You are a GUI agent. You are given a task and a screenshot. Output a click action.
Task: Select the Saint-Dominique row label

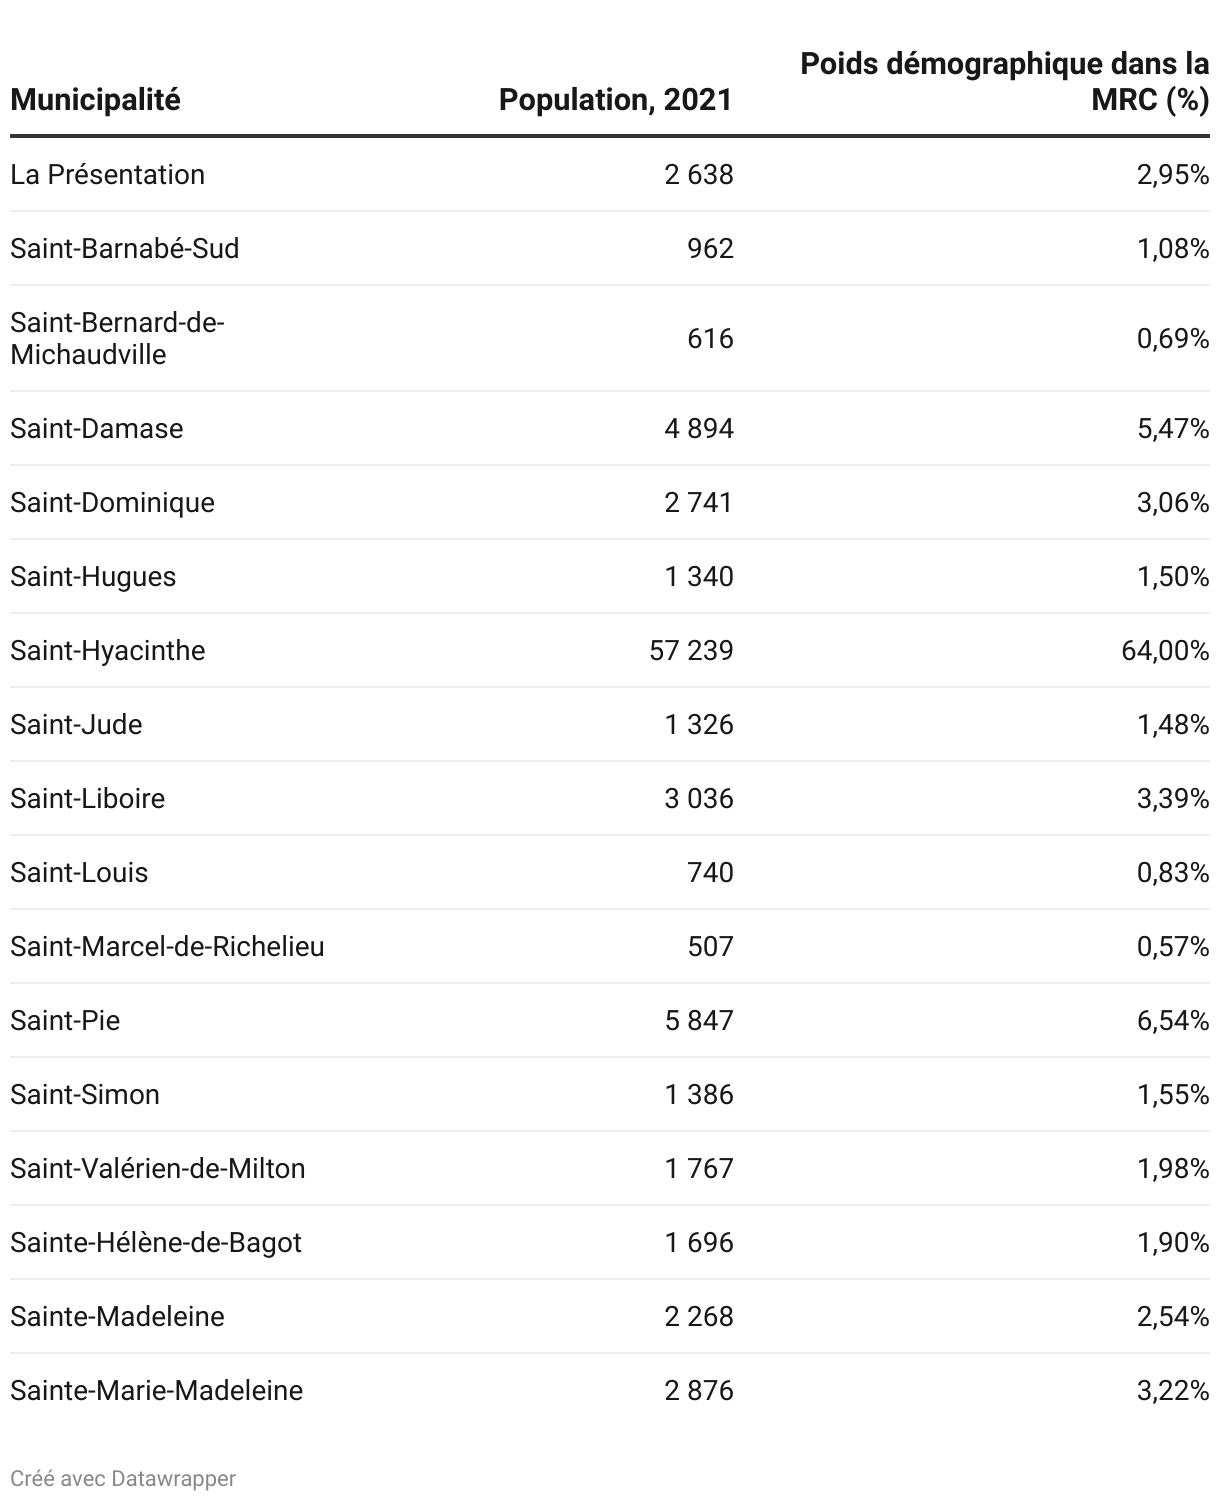point(113,503)
